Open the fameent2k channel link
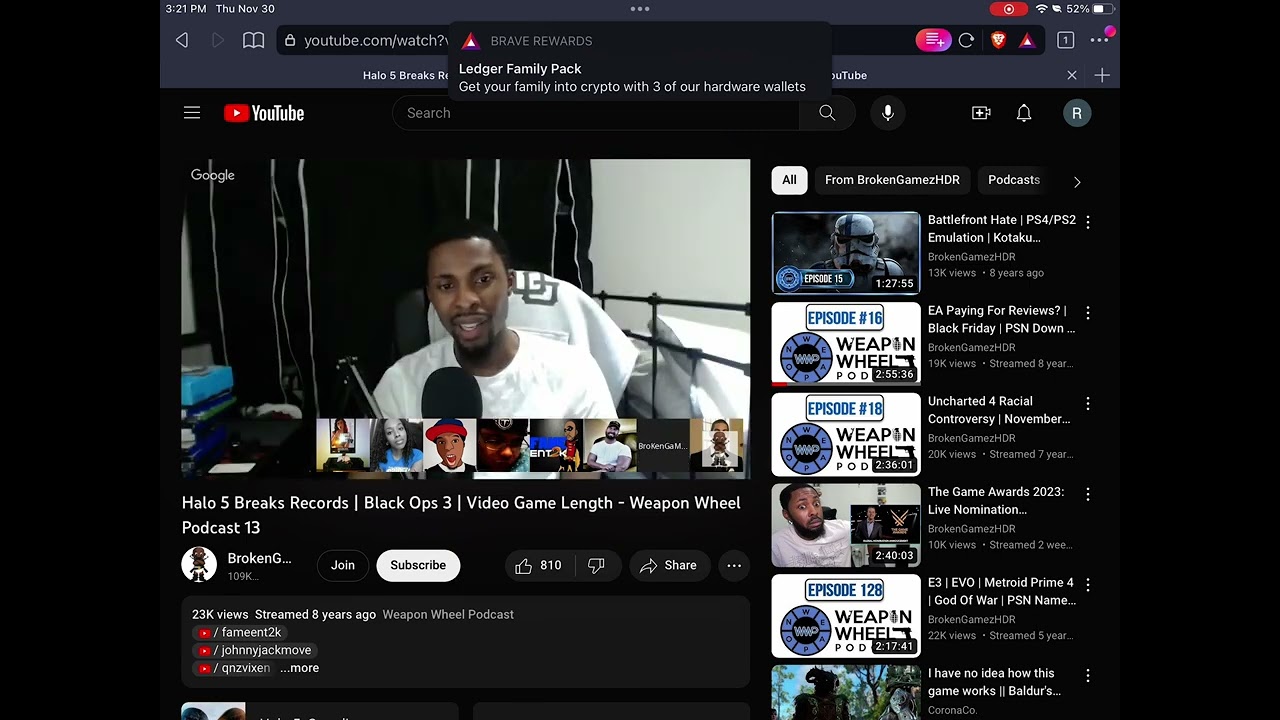 [x=240, y=632]
